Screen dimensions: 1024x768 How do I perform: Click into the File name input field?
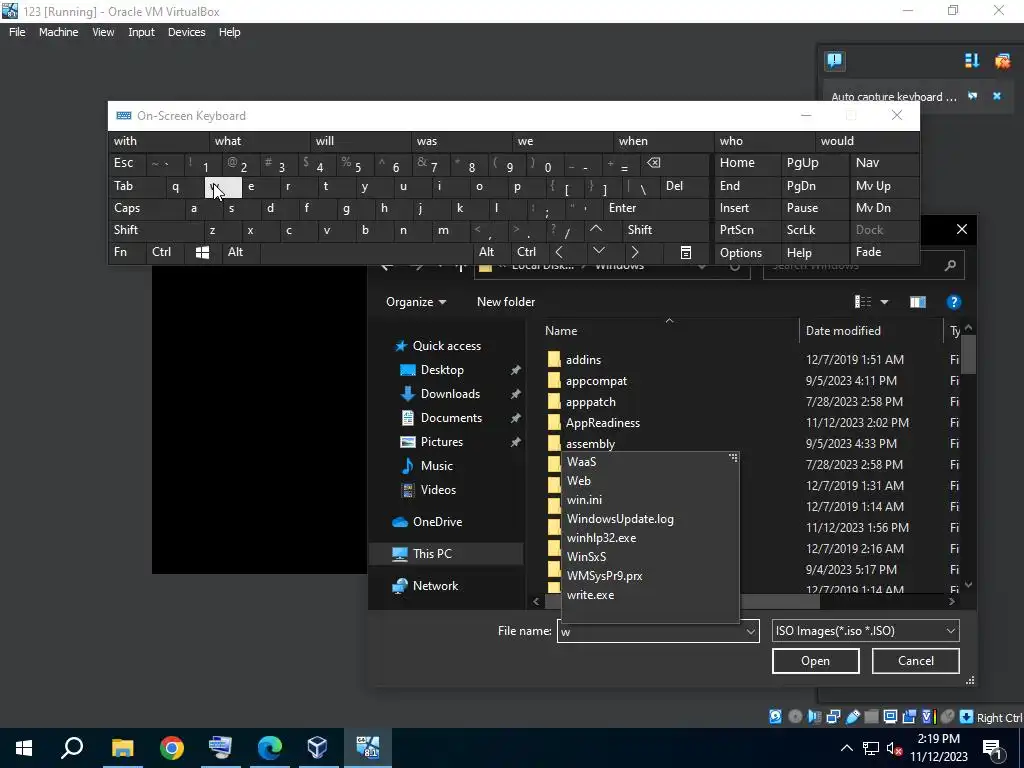pyautogui.click(x=650, y=631)
